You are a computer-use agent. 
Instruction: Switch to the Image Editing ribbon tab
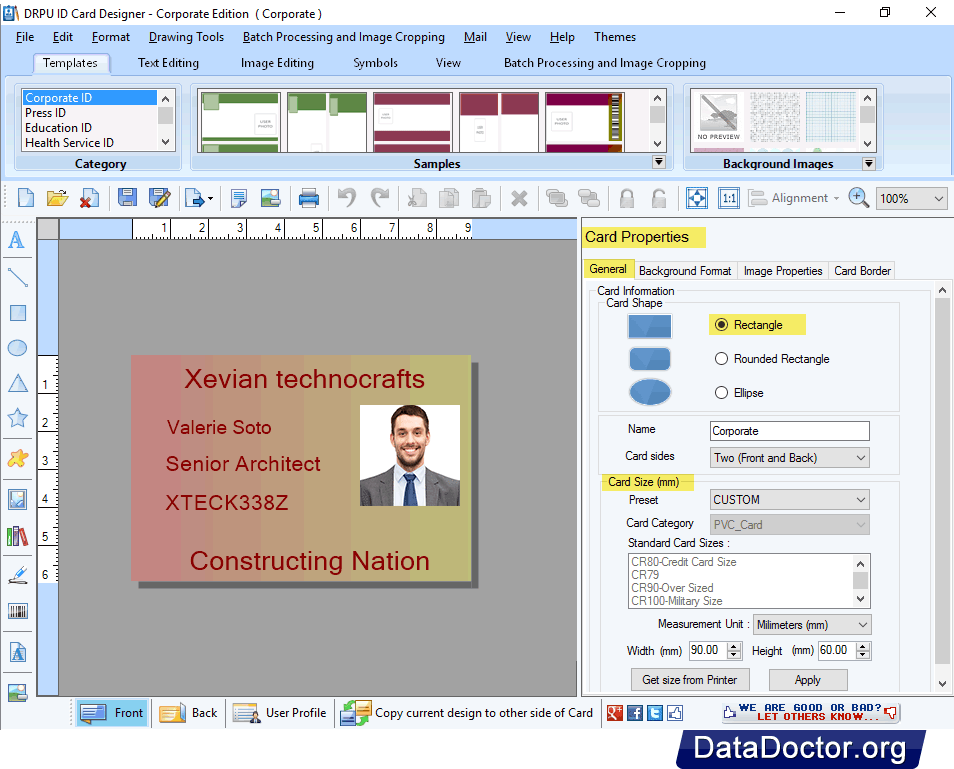point(277,63)
